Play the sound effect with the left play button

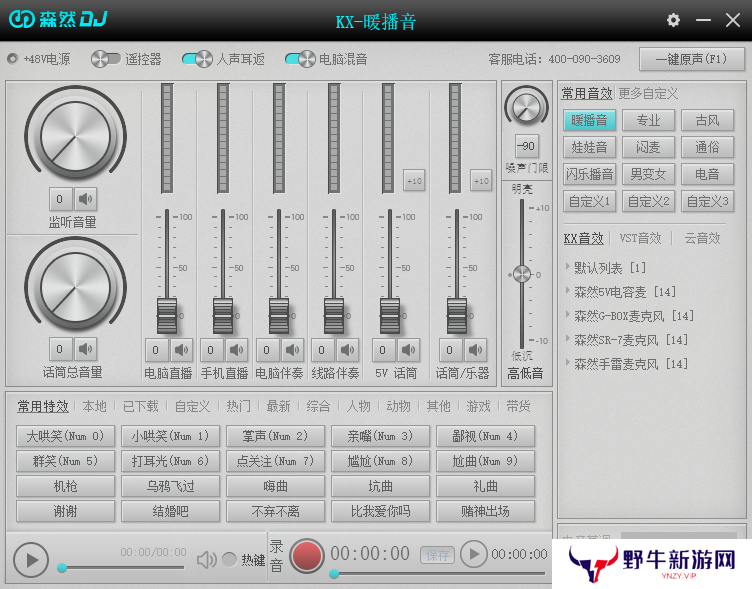[31, 560]
